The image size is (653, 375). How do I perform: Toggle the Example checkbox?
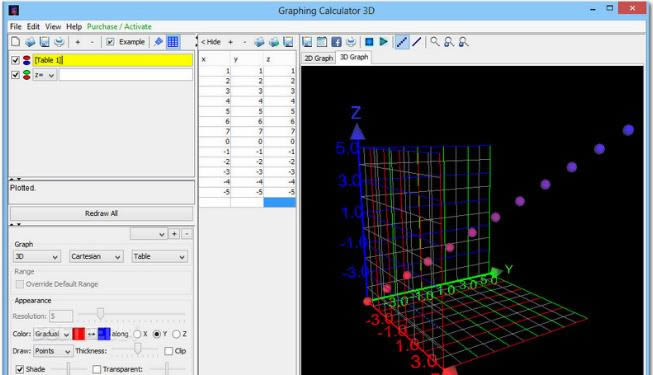click(110, 42)
